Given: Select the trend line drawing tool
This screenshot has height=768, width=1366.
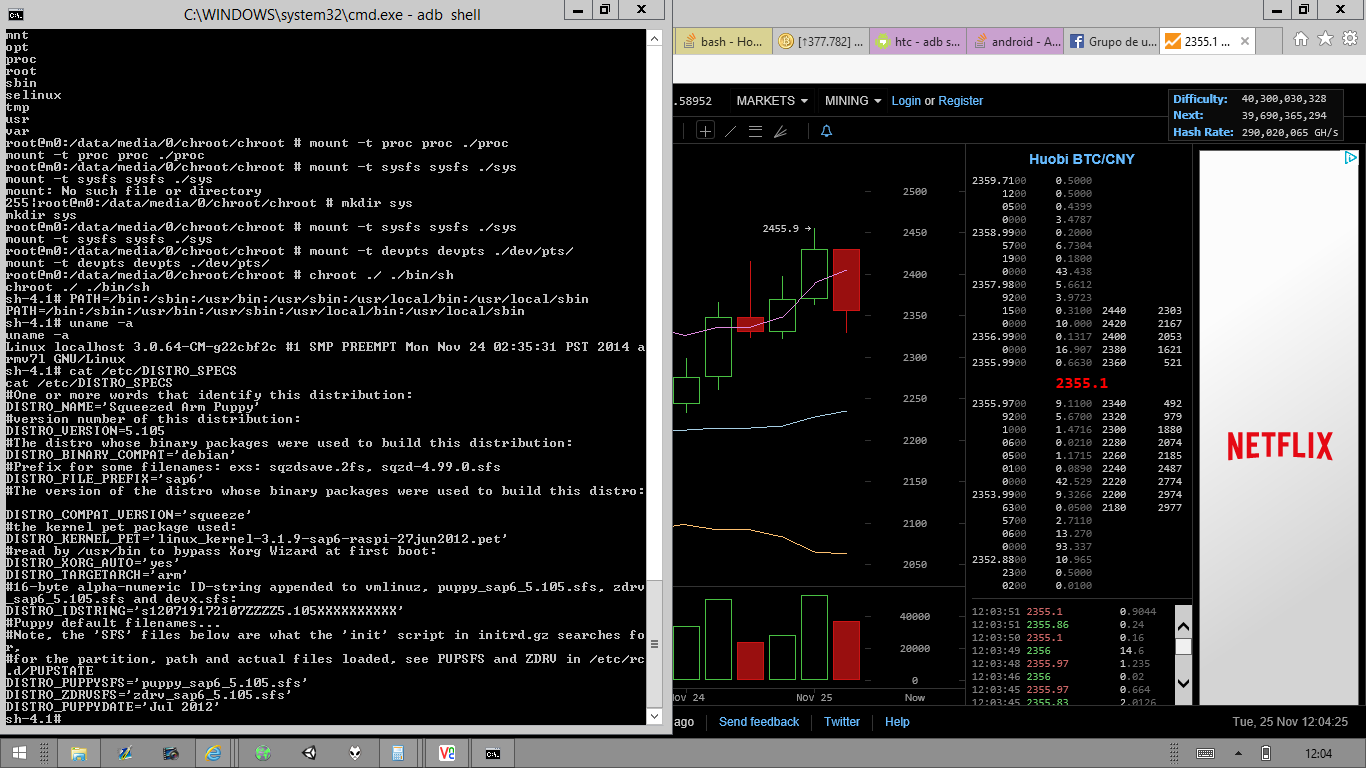Looking at the screenshot, I should coord(730,131).
